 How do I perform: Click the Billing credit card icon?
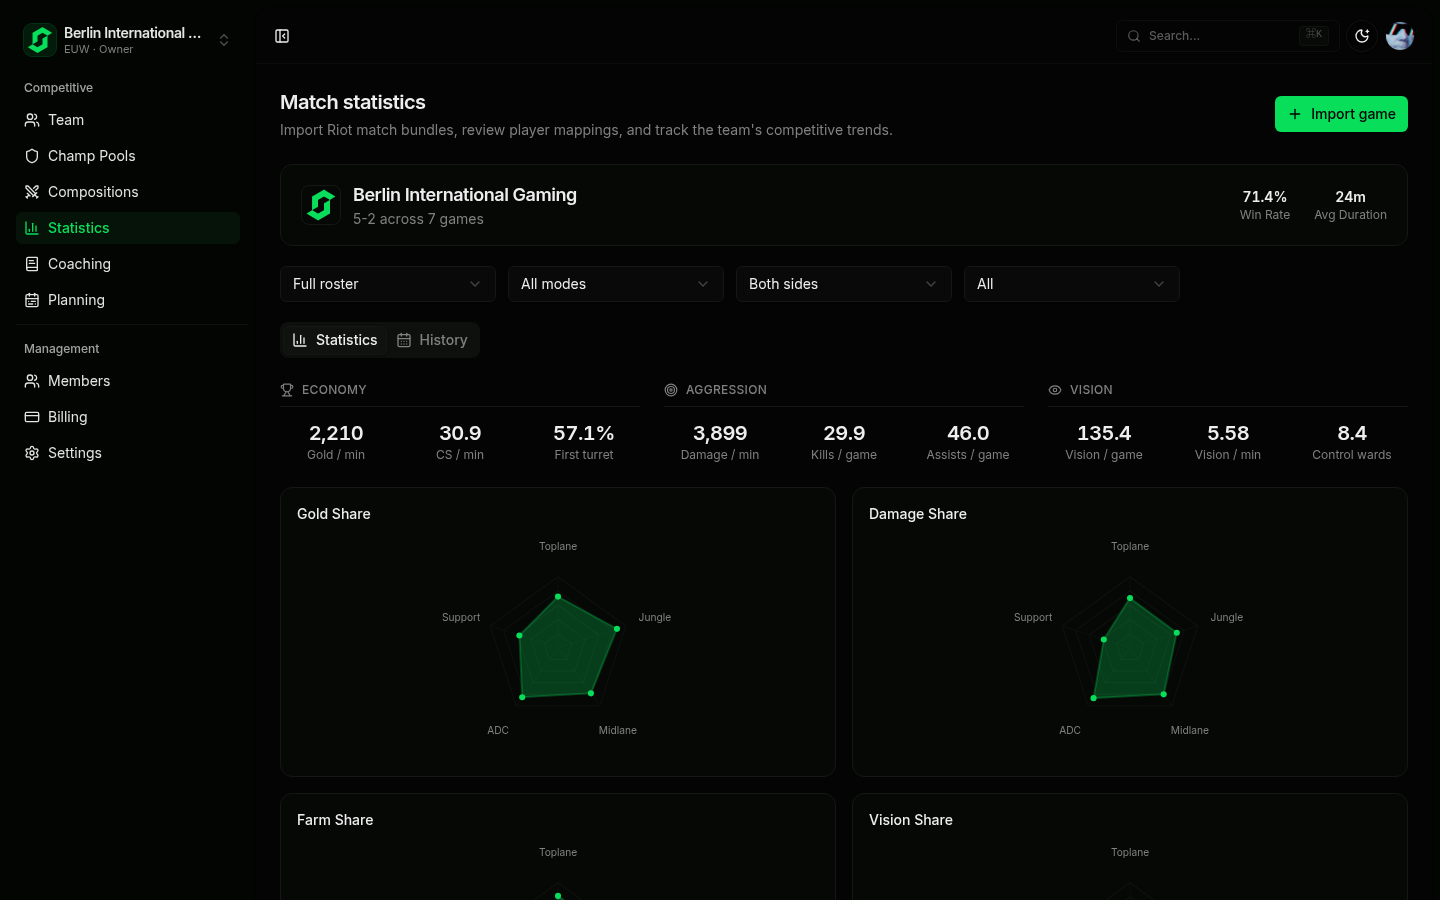[32, 417]
